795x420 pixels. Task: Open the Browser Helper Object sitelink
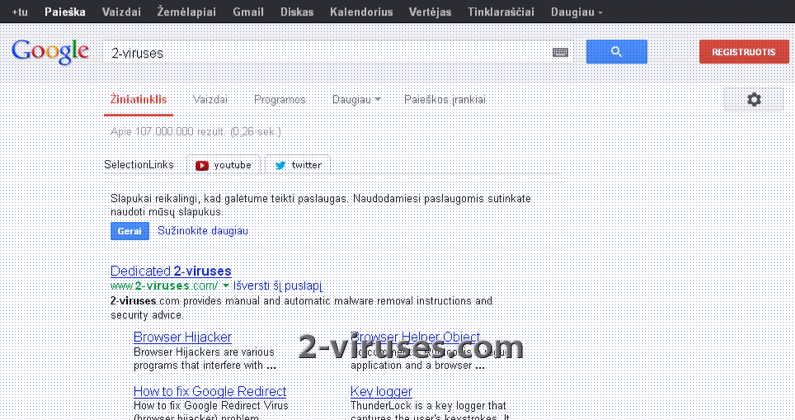[415, 337]
